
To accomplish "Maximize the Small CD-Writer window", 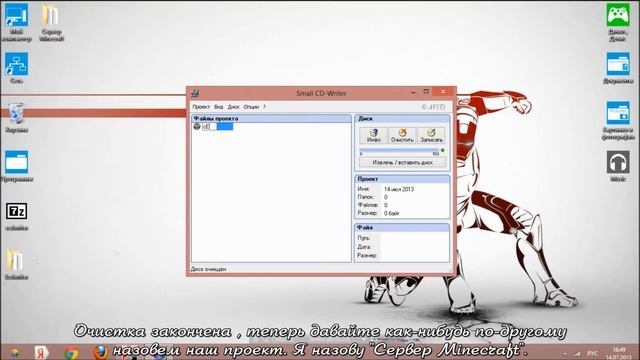I will click(426, 92).
